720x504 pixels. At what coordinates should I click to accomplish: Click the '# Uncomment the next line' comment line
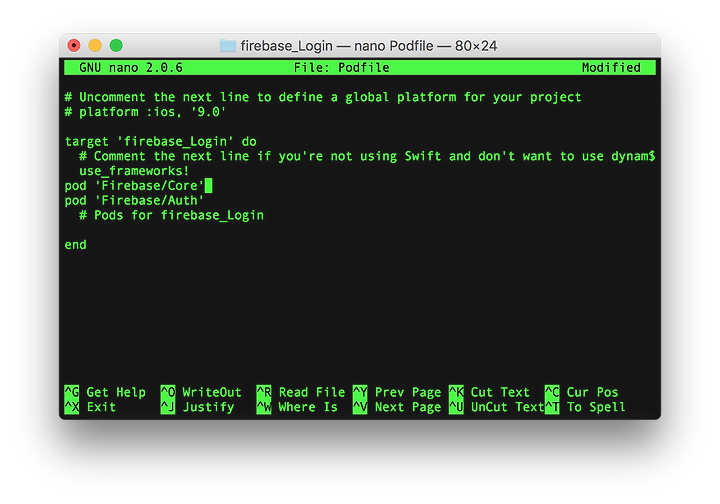tap(323, 97)
